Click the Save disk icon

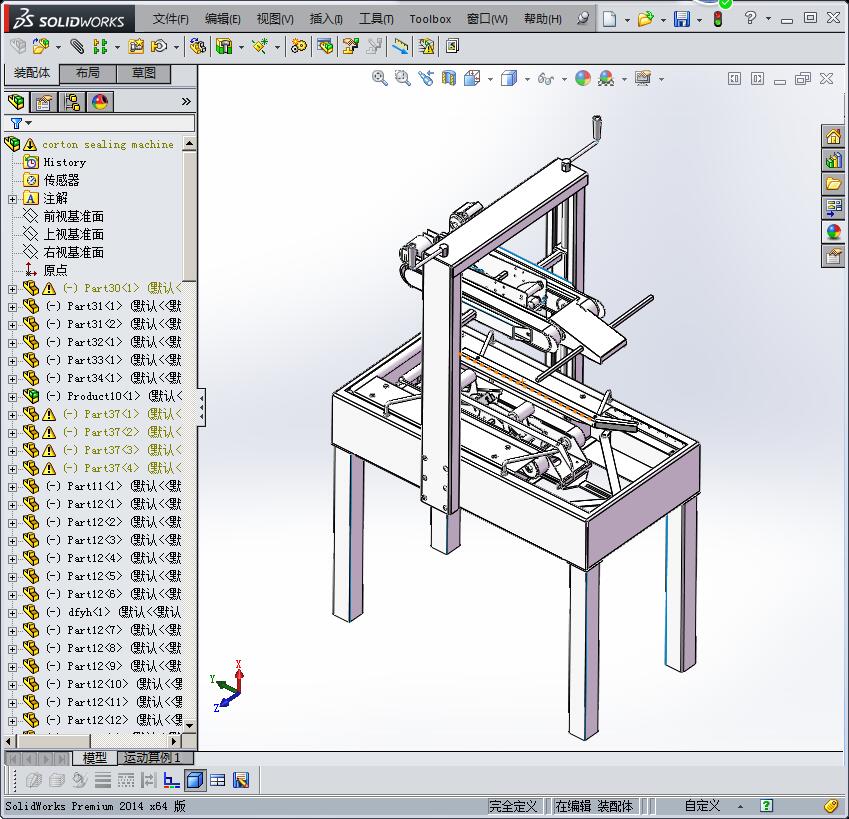pos(682,19)
